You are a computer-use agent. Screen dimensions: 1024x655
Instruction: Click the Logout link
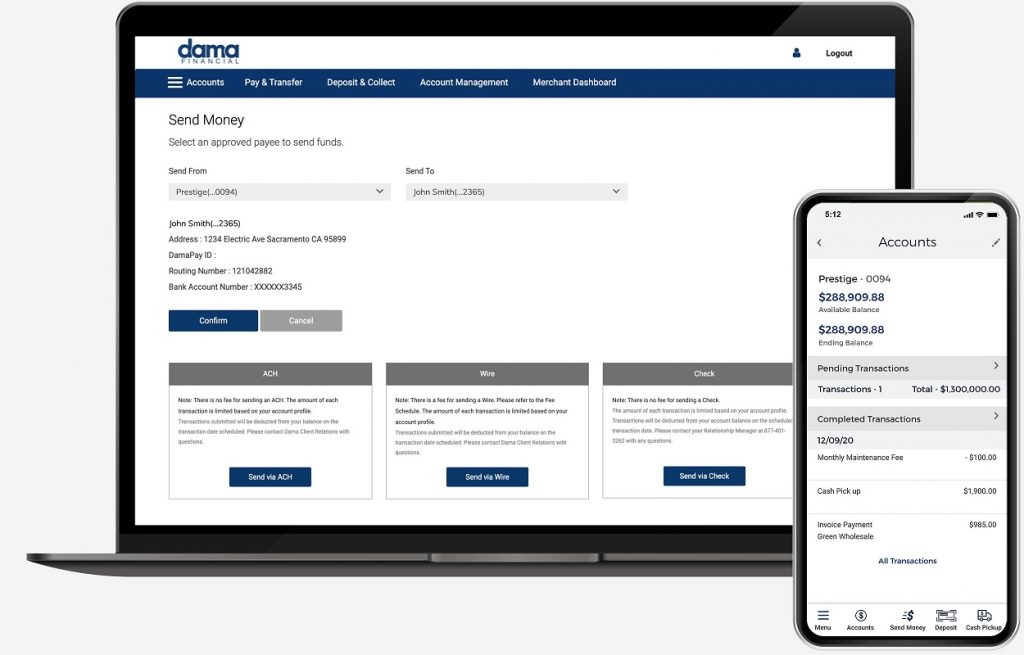839,54
